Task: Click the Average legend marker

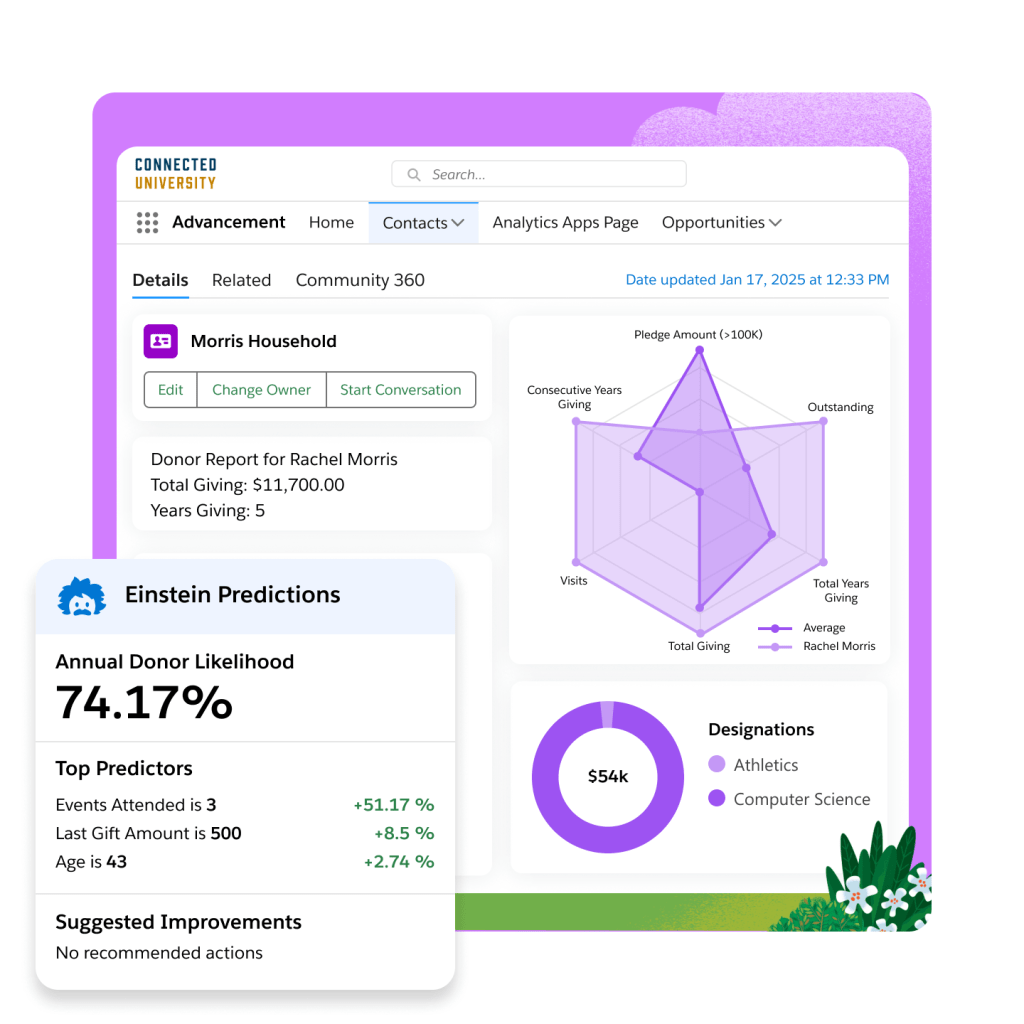Action: [775, 628]
